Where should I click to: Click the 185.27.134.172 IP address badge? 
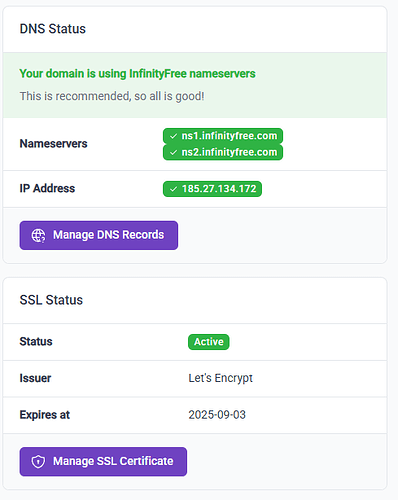coord(212,189)
